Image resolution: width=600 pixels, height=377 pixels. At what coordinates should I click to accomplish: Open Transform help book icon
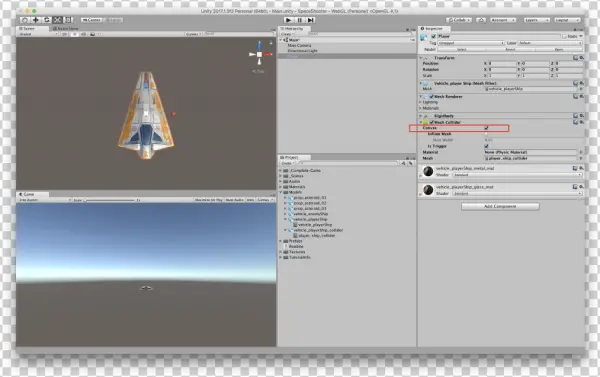(575, 58)
